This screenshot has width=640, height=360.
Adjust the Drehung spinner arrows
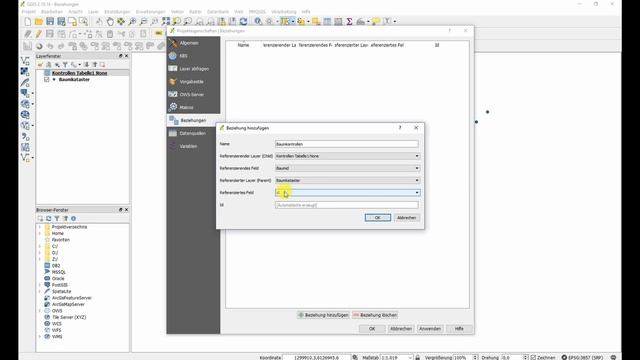tap(526, 358)
